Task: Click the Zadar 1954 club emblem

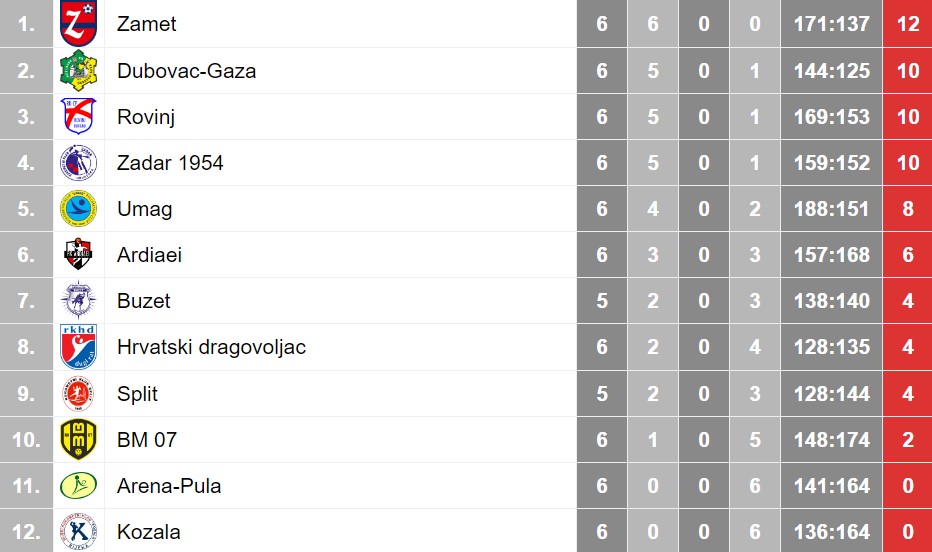Action: (x=78, y=163)
